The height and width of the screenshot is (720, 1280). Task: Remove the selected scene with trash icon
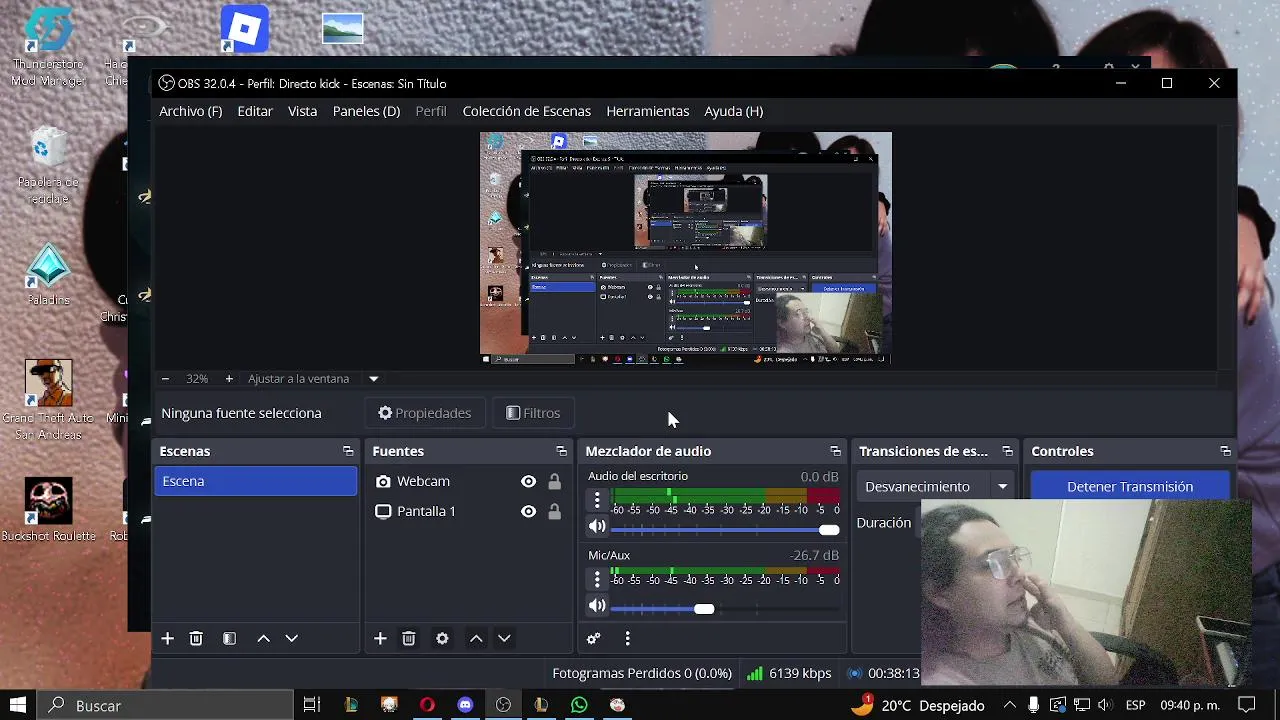coord(196,638)
